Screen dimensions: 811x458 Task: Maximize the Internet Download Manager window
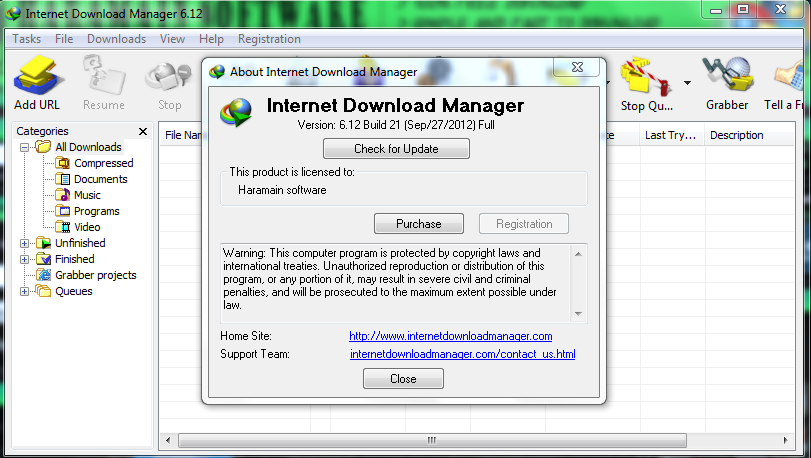pos(743,10)
